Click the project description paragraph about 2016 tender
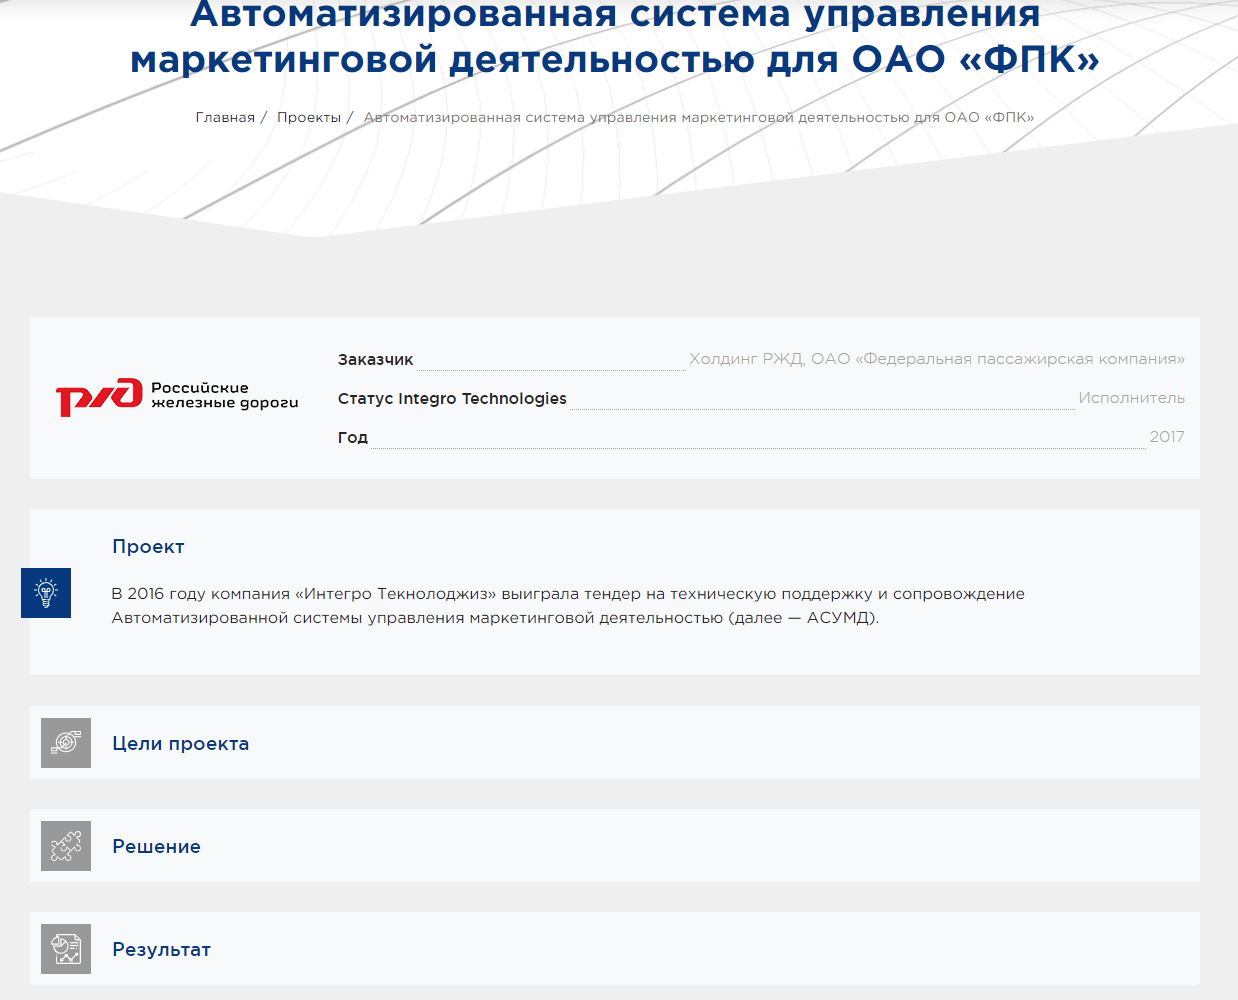1238x1000 pixels. [x=568, y=606]
